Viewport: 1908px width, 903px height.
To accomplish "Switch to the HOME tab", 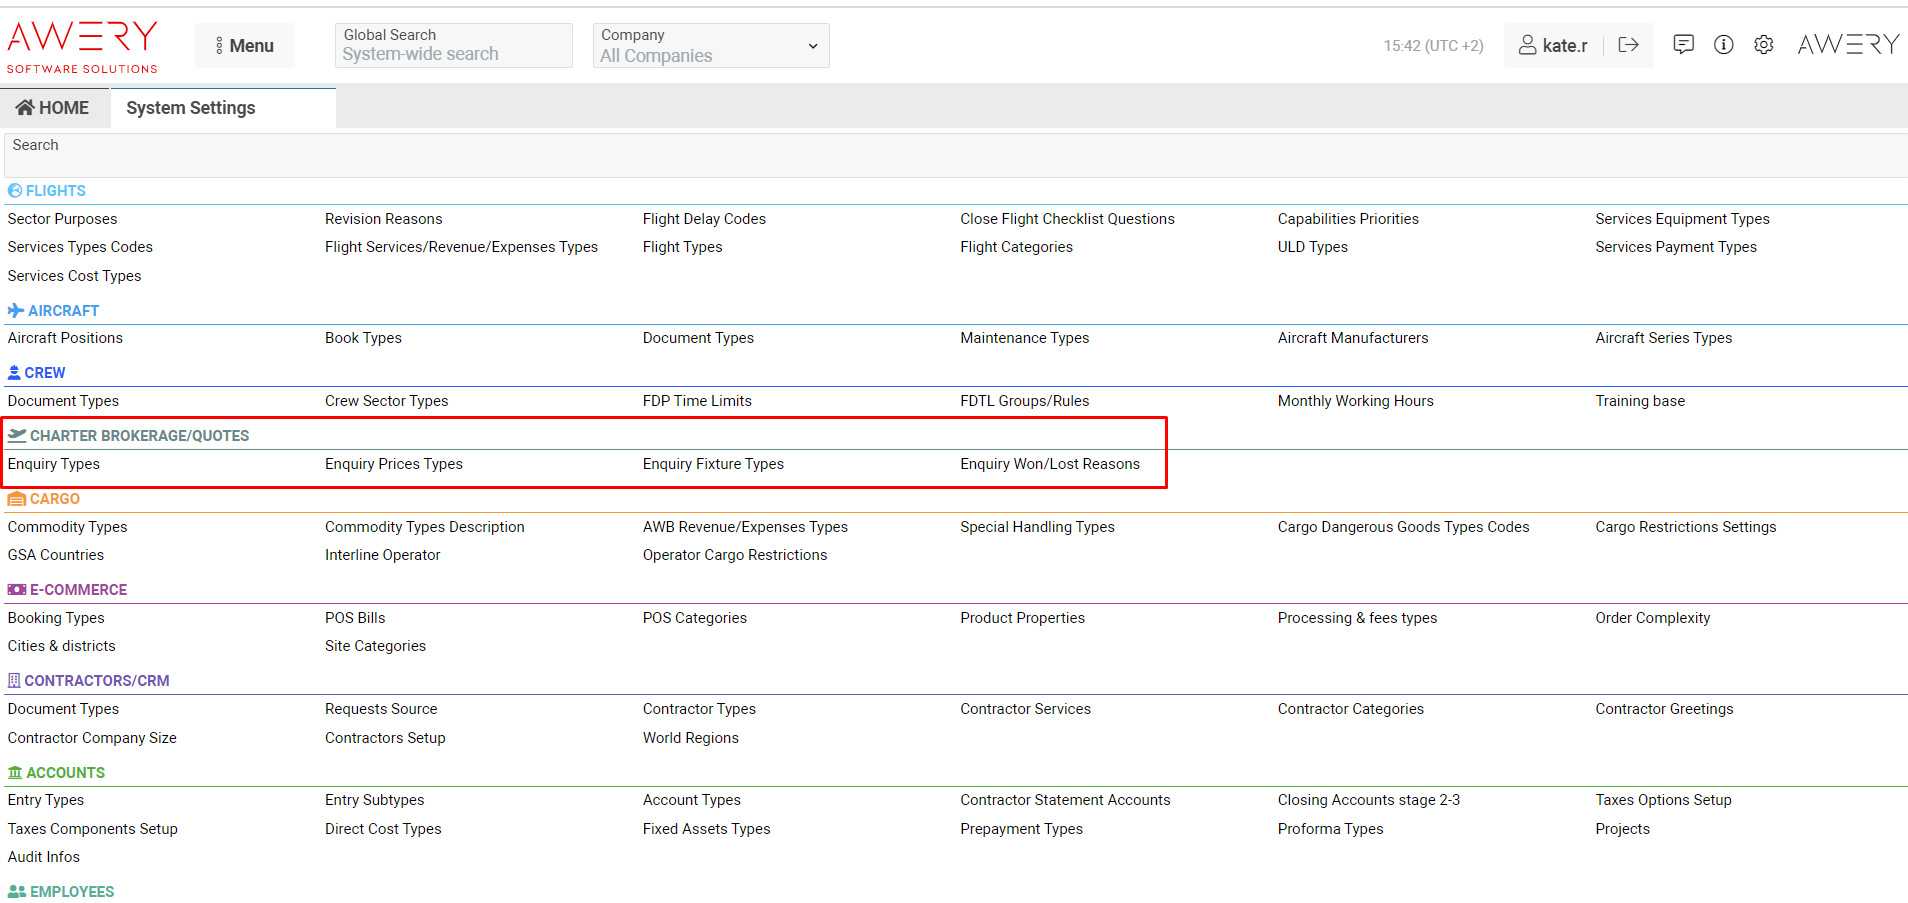I will coord(54,108).
